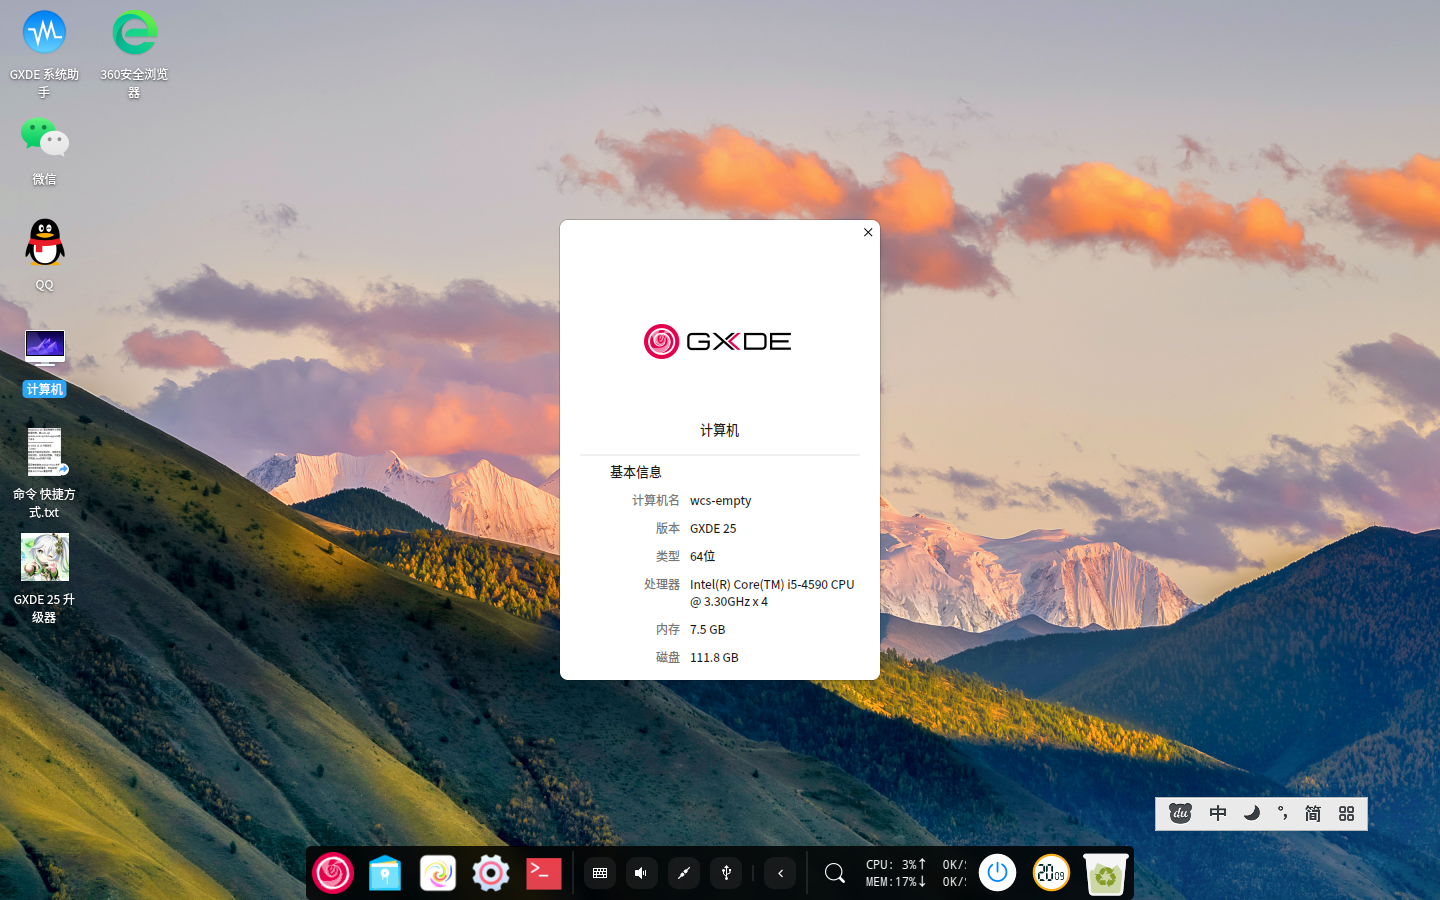The image size is (1440, 900).
Task: Select the QQ penguin desktop icon
Action: pyautogui.click(x=44, y=255)
